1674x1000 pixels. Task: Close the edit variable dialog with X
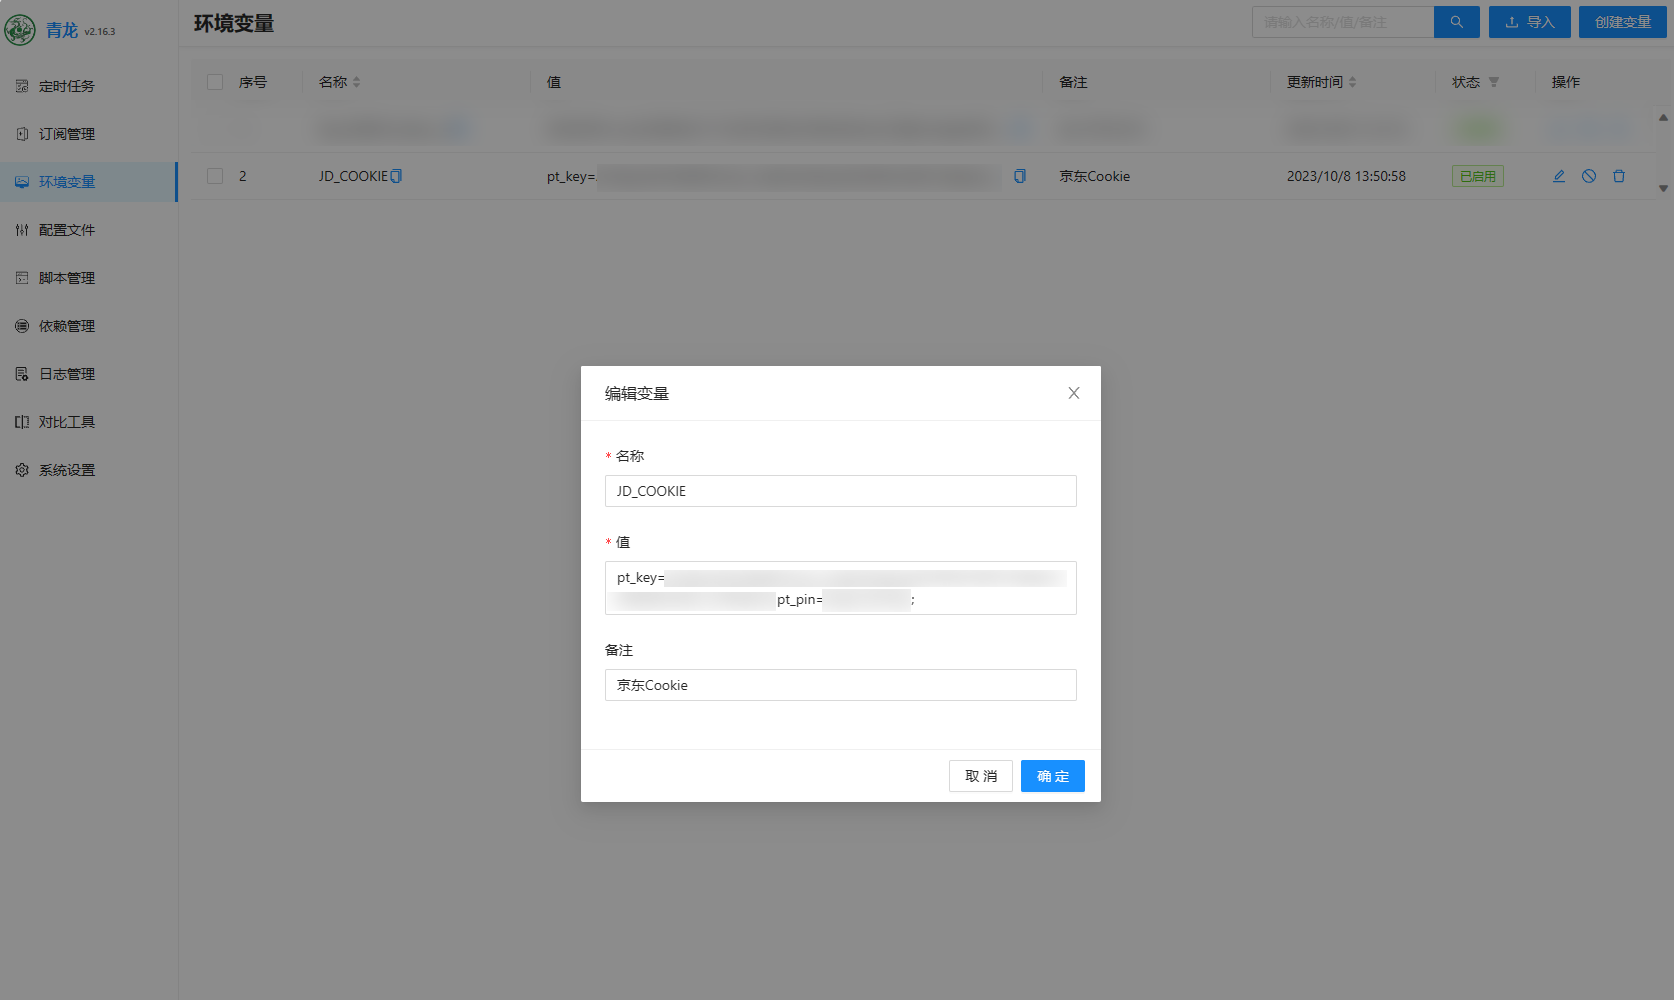pos(1073,393)
